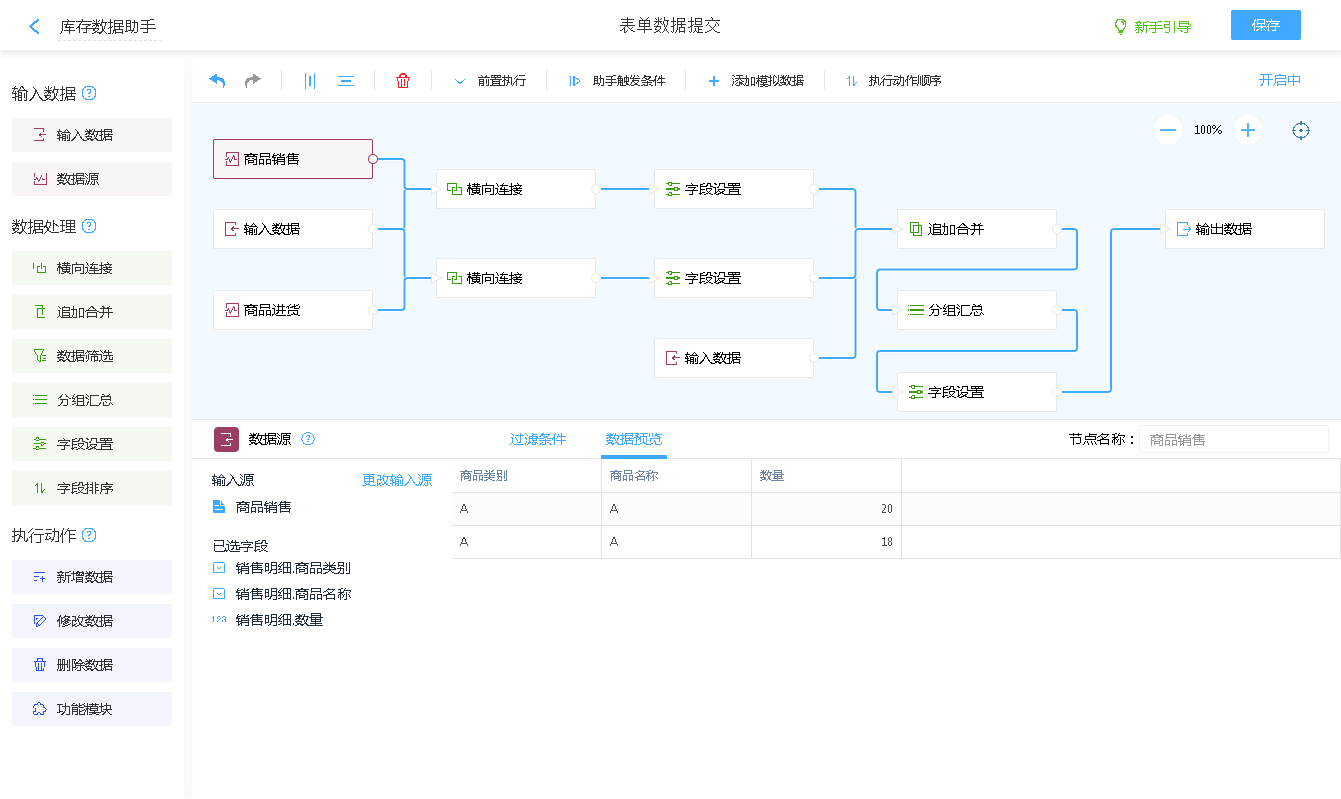Click the 数据源 panel icon
This screenshot has height=799, width=1341.
point(227,439)
